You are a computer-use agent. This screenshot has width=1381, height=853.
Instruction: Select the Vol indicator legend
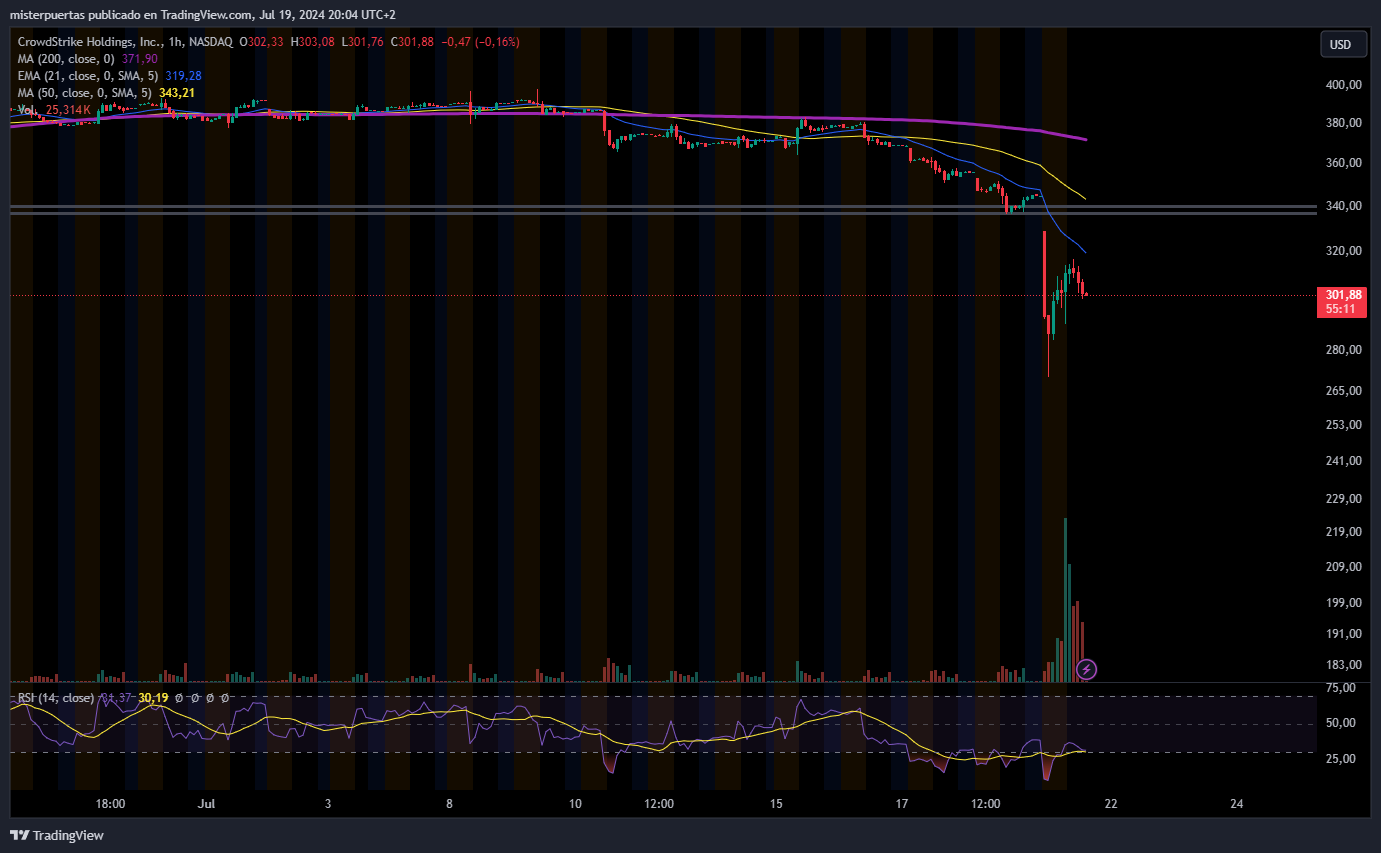coord(28,110)
